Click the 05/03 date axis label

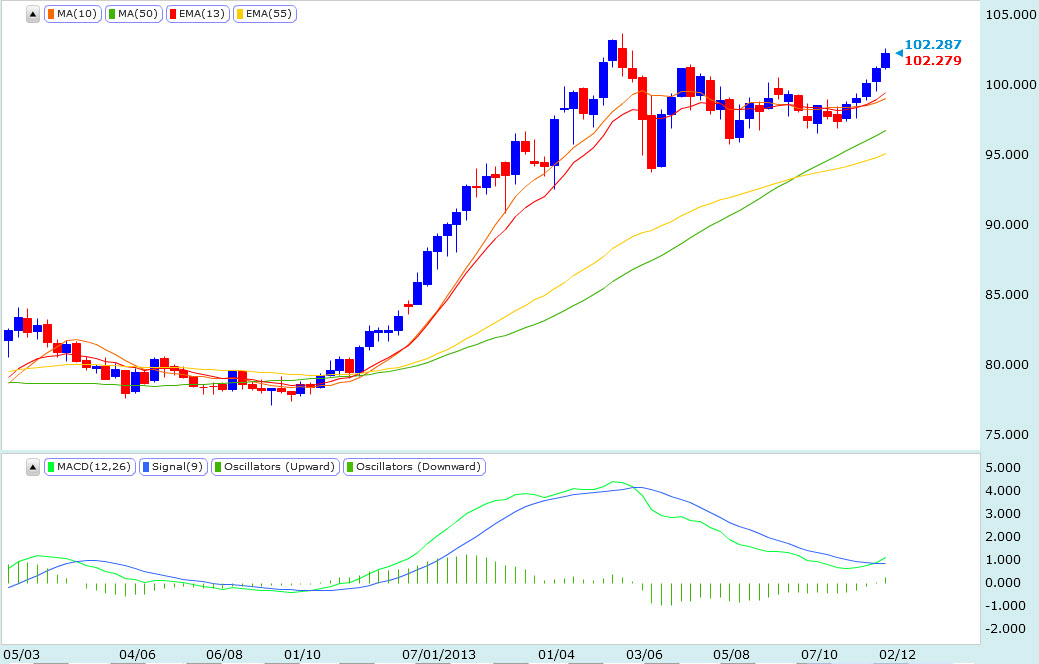coord(21,655)
